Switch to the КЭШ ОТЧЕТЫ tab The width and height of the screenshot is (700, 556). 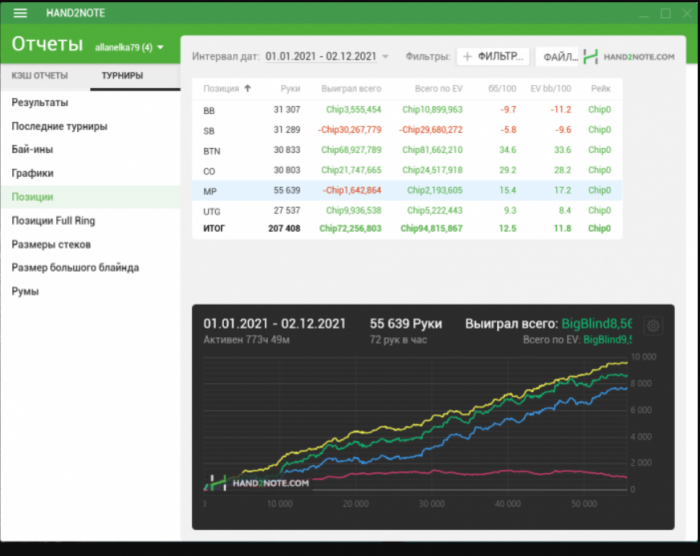click(40, 76)
